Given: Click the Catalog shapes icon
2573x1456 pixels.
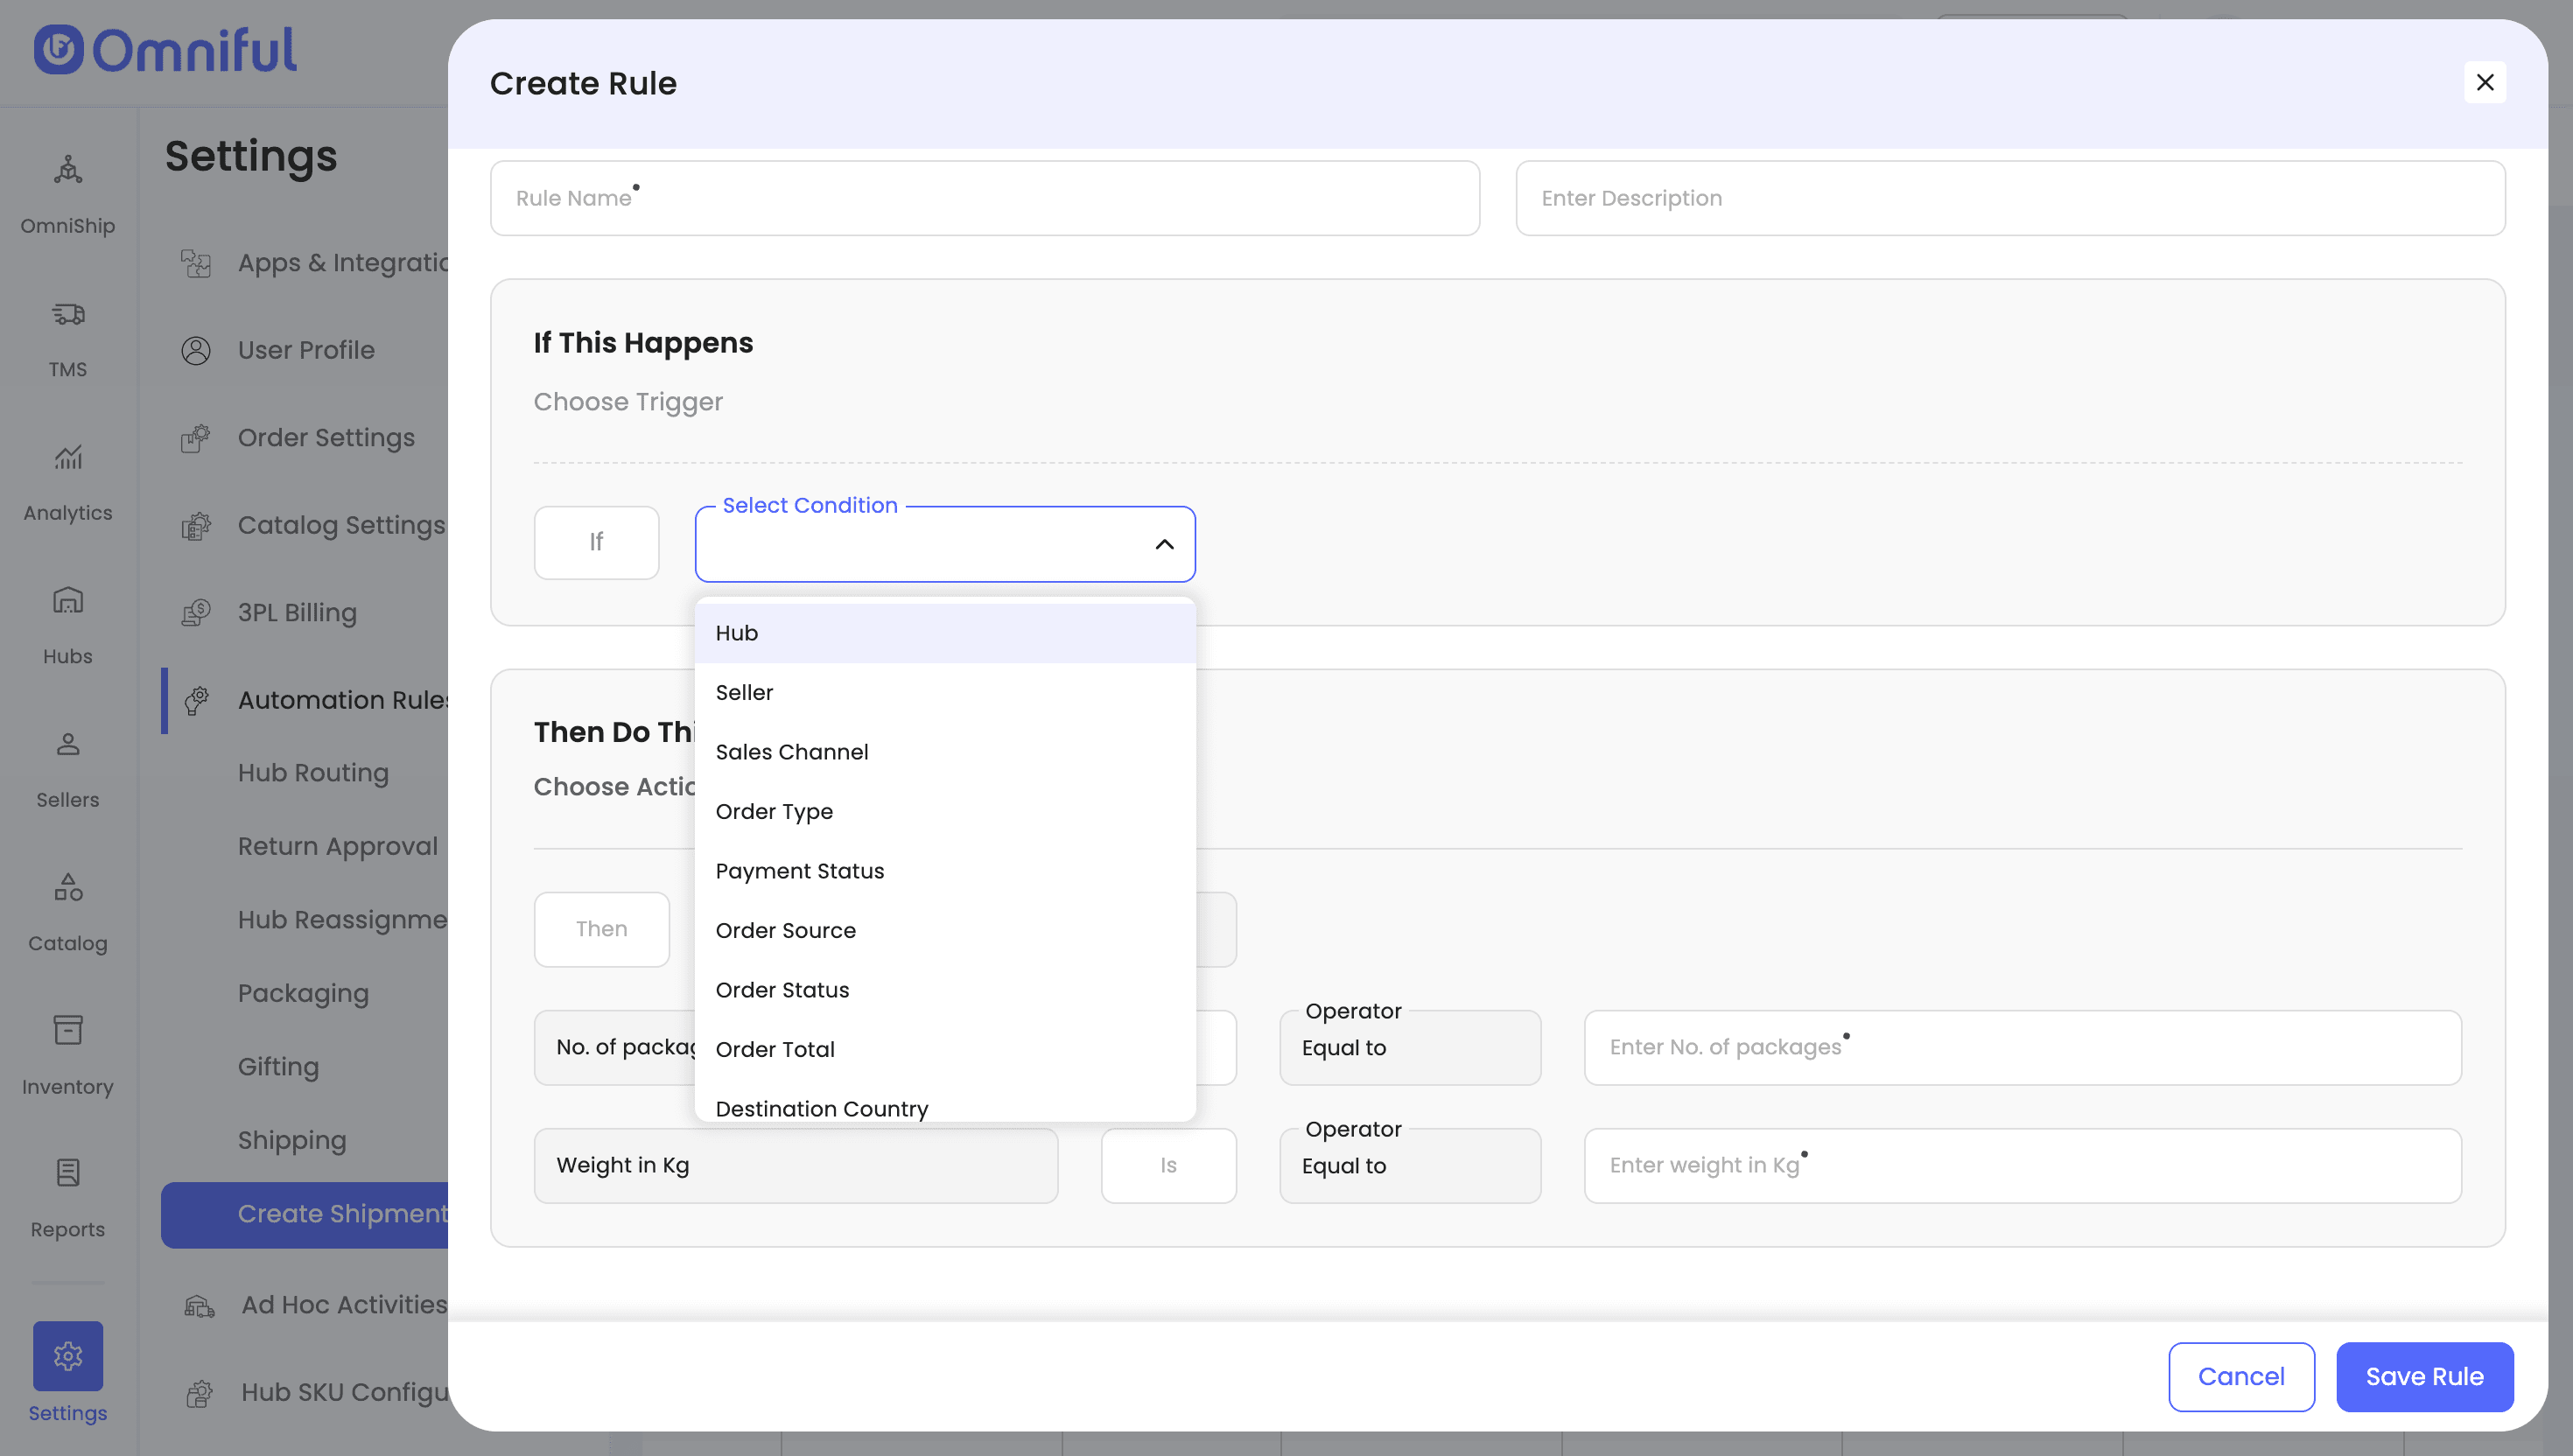Looking at the screenshot, I should [x=67, y=887].
